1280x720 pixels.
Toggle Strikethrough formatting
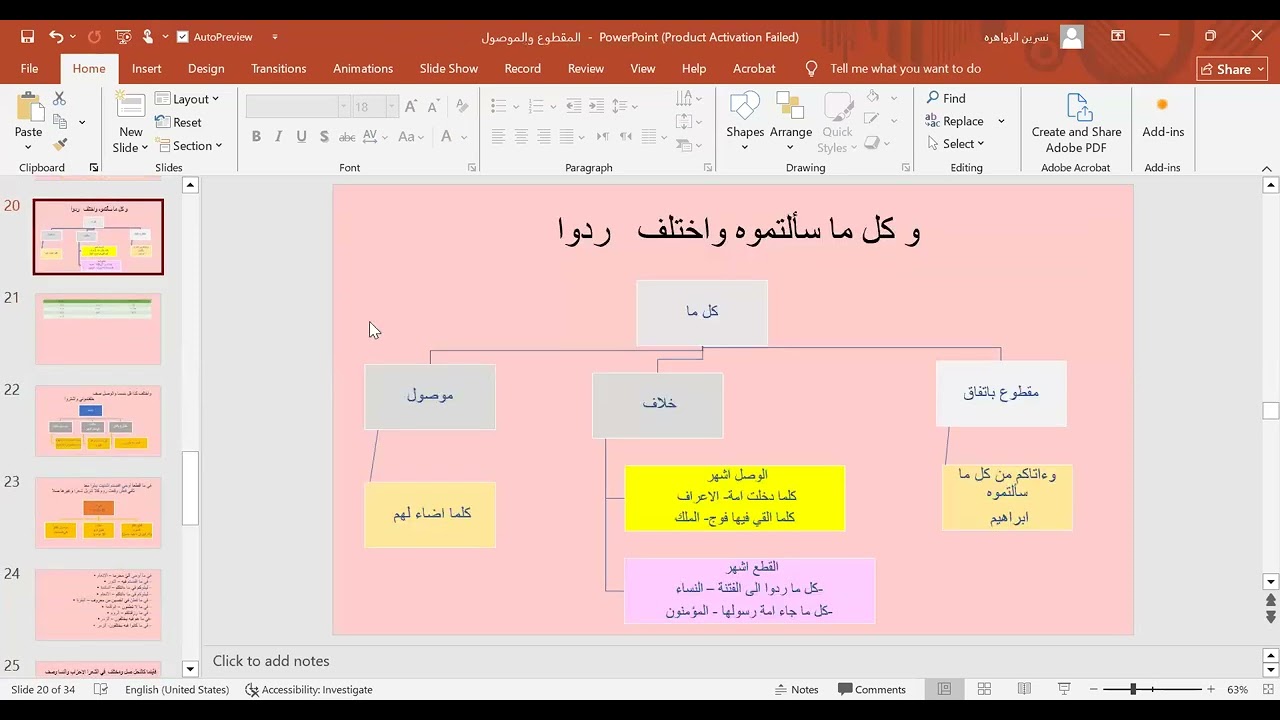pyautogui.click(x=347, y=137)
